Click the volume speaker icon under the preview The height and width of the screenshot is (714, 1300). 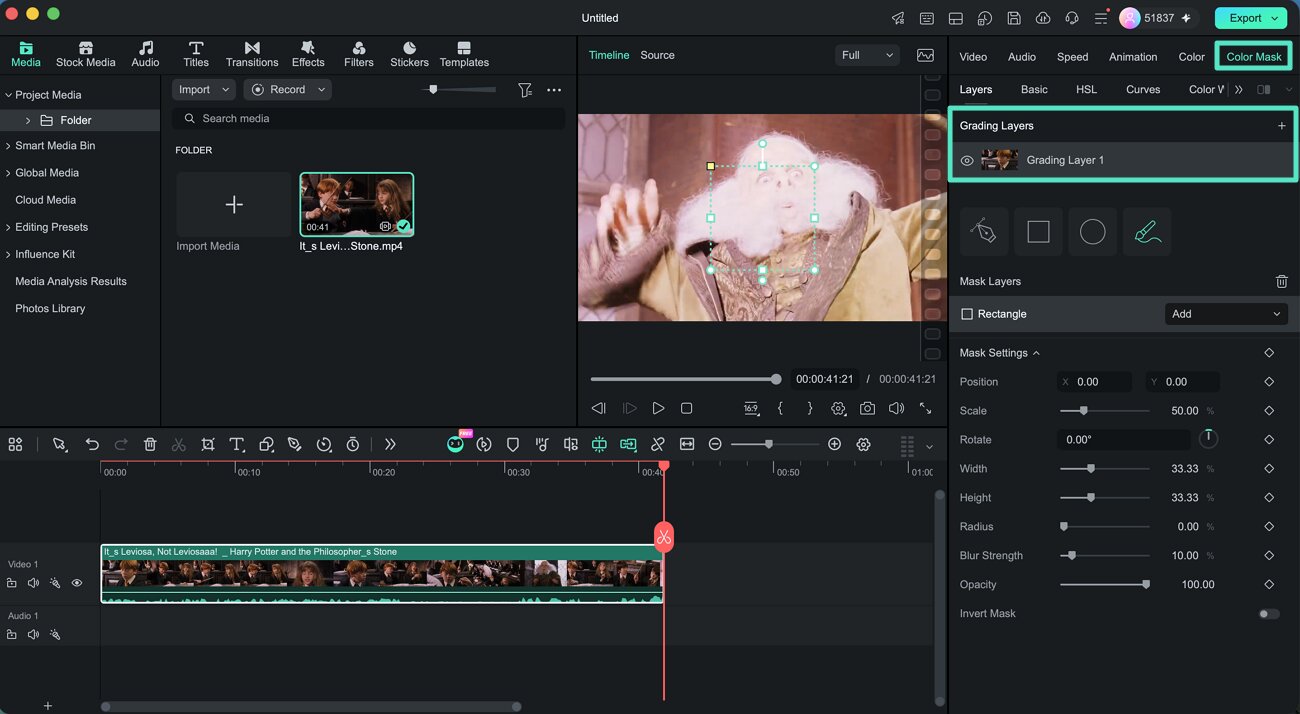pos(896,408)
